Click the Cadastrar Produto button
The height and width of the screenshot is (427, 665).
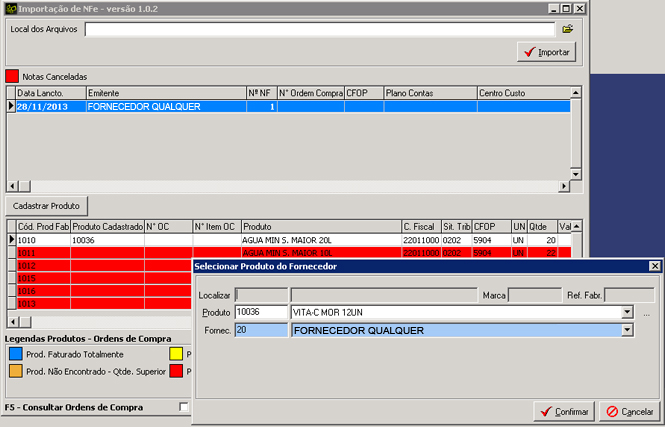(x=46, y=205)
